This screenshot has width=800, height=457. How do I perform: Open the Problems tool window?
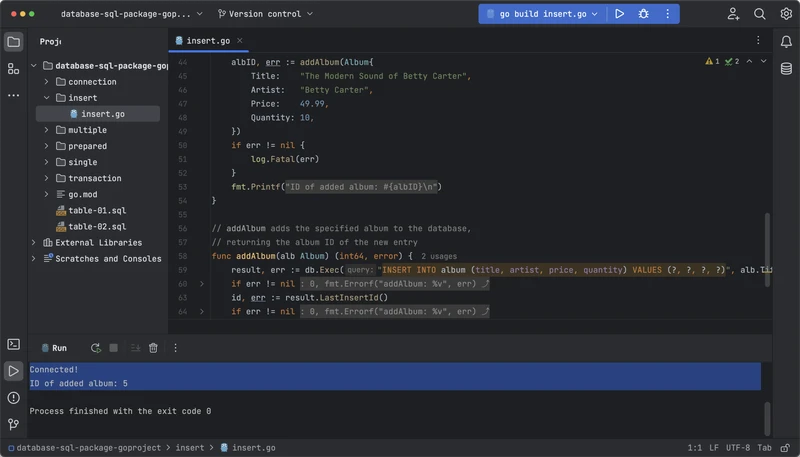click(14, 397)
